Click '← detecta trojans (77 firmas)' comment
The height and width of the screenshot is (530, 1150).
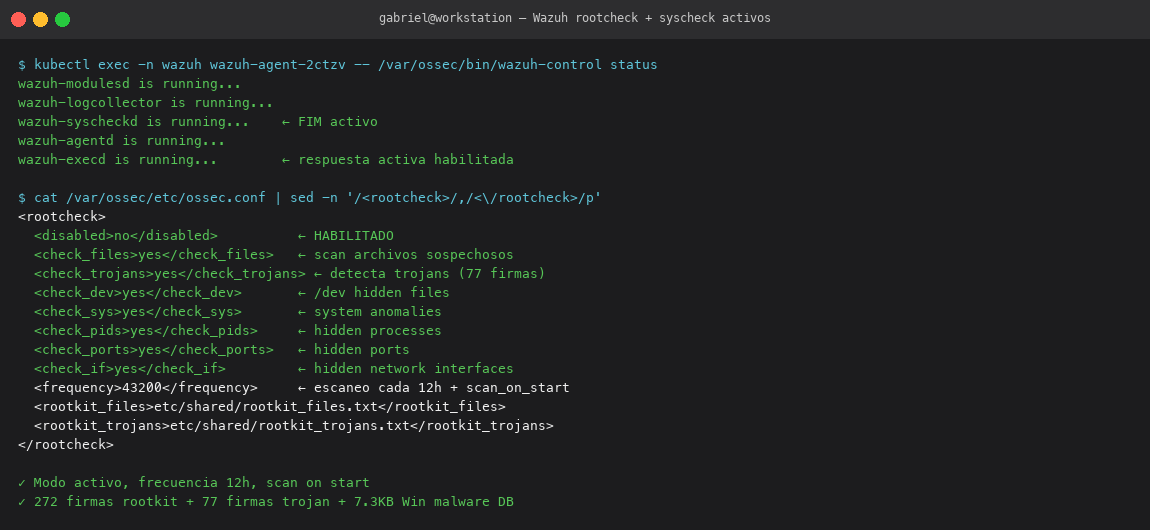point(430,274)
